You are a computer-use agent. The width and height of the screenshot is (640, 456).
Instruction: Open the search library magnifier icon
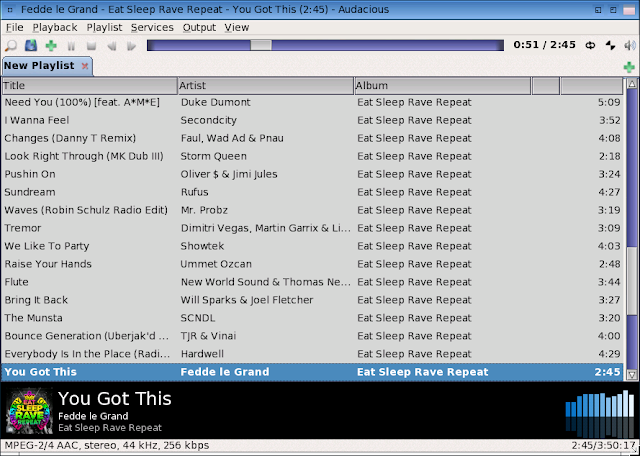click(11, 45)
